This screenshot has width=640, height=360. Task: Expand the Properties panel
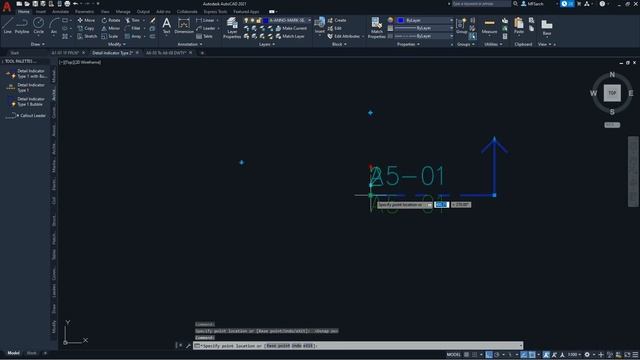[408, 44]
